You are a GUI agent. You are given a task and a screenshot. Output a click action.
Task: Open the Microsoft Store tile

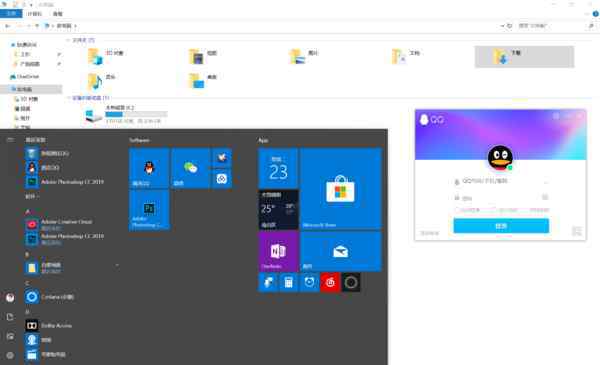coord(341,189)
